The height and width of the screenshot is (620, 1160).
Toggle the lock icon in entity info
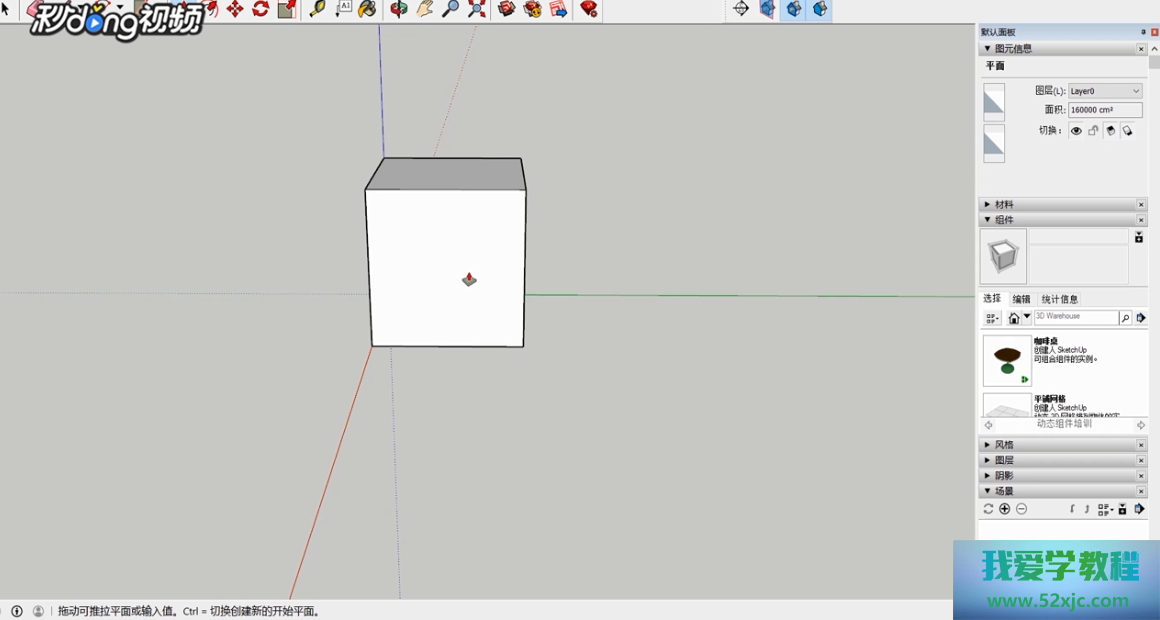click(x=1093, y=131)
